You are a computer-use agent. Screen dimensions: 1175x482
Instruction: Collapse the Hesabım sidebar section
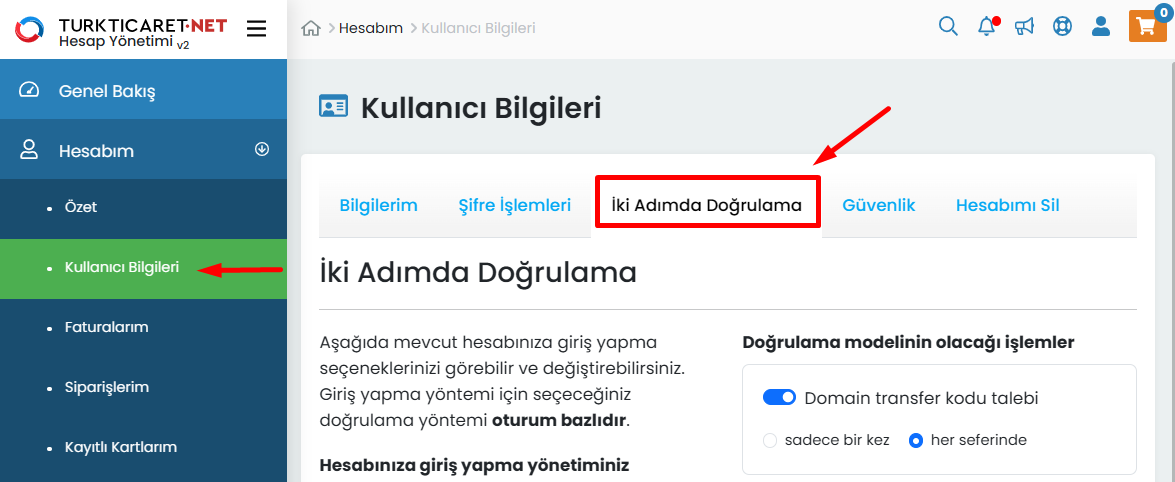click(262, 150)
